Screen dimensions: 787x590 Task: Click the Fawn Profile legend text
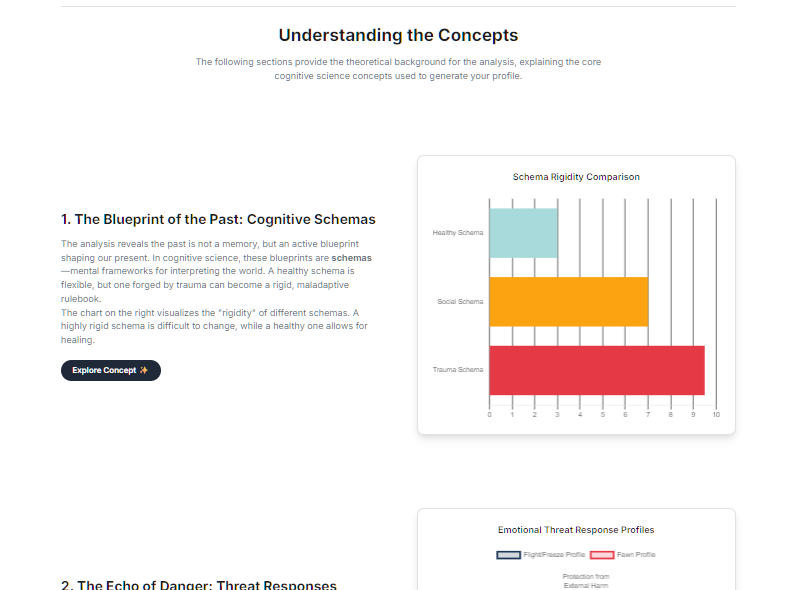pyautogui.click(x=636, y=555)
